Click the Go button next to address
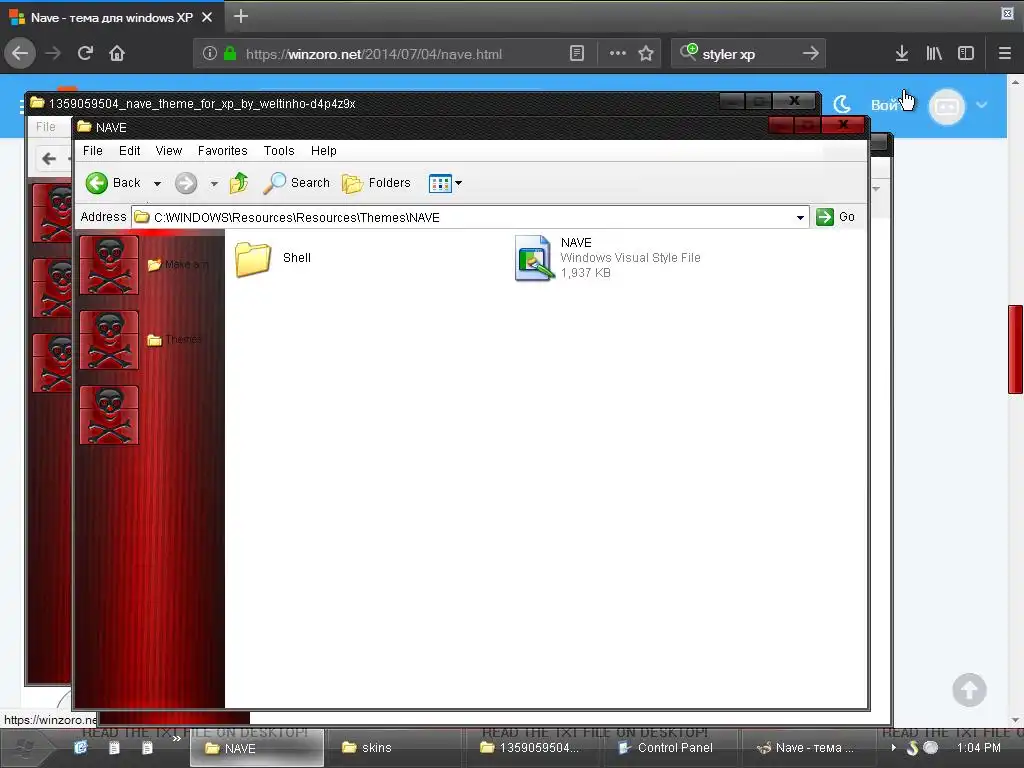This screenshot has height=768, width=1024. [836, 217]
